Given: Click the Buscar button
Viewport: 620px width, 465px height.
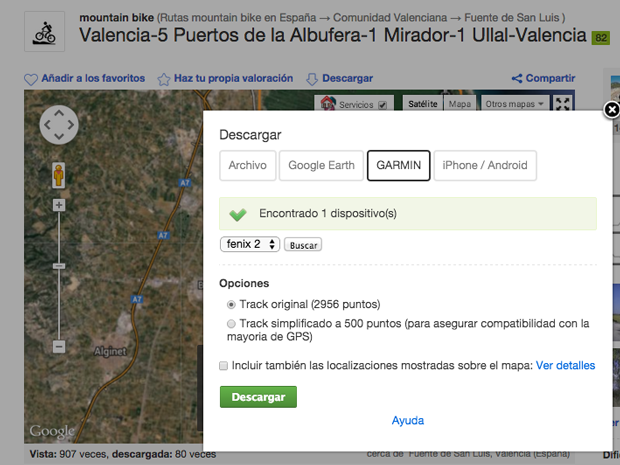Looking at the screenshot, I should tap(303, 245).
